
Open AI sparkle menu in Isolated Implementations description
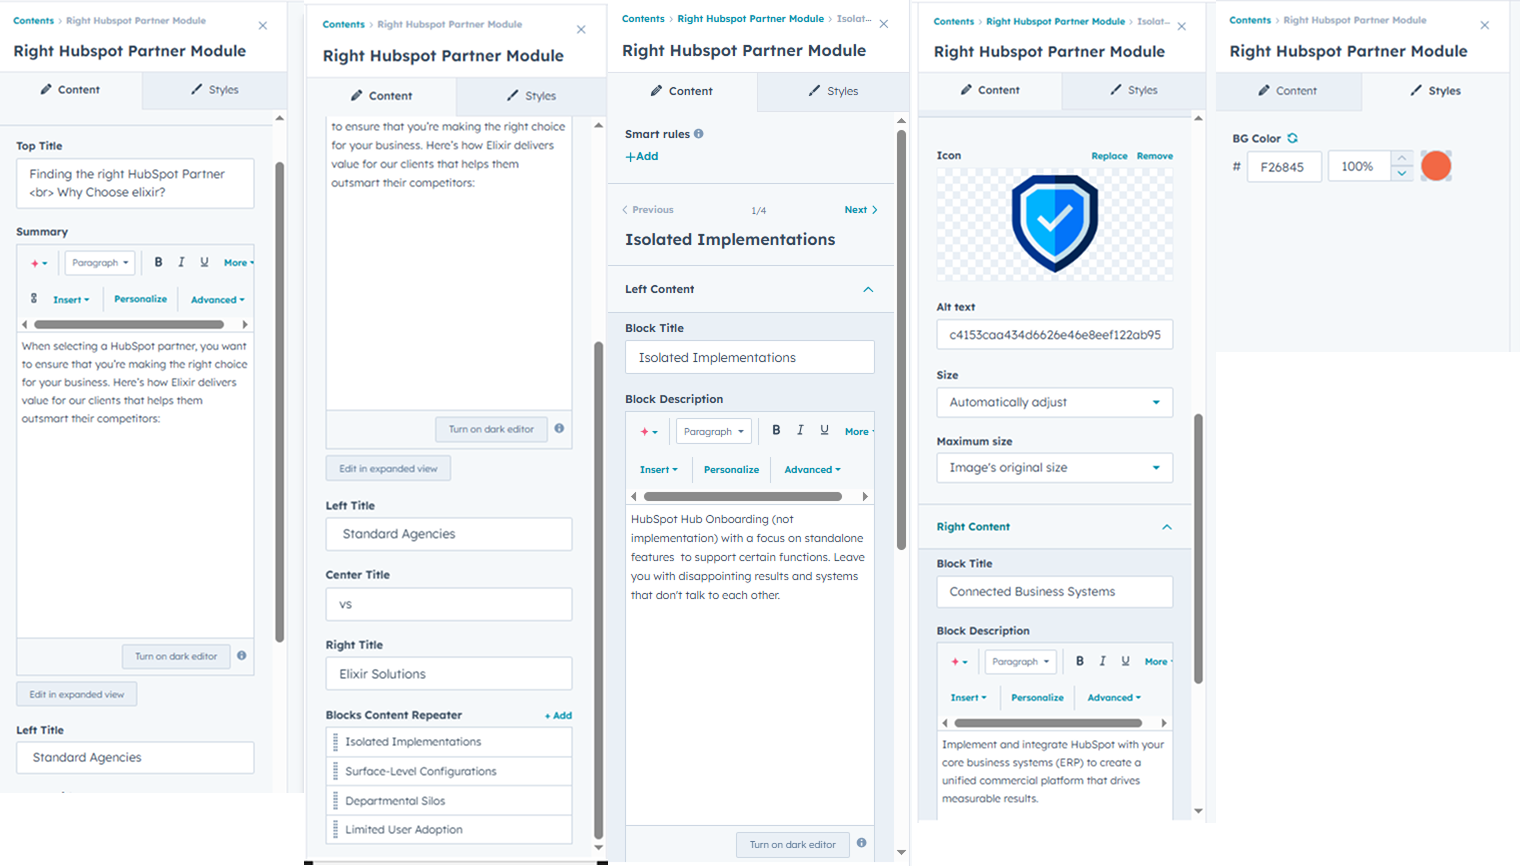649,432
